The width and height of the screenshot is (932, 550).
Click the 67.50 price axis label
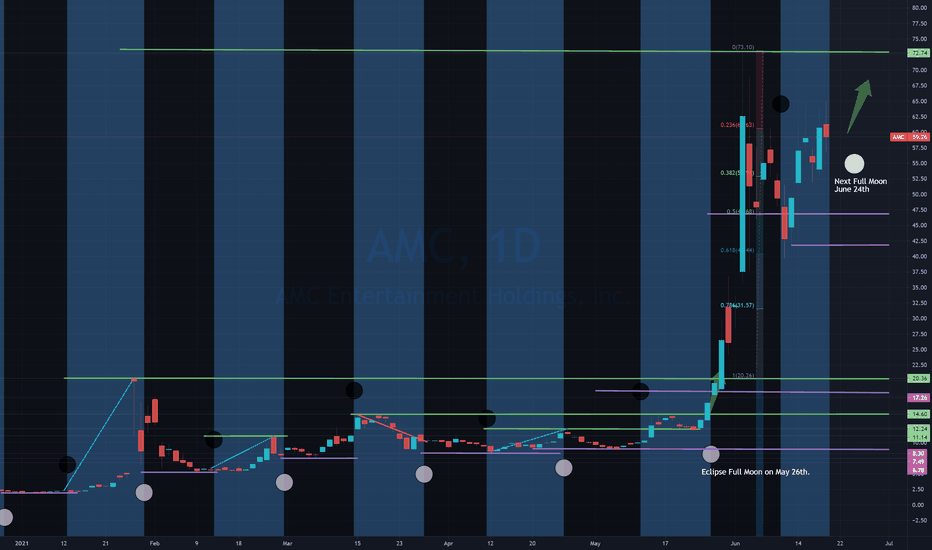point(919,86)
